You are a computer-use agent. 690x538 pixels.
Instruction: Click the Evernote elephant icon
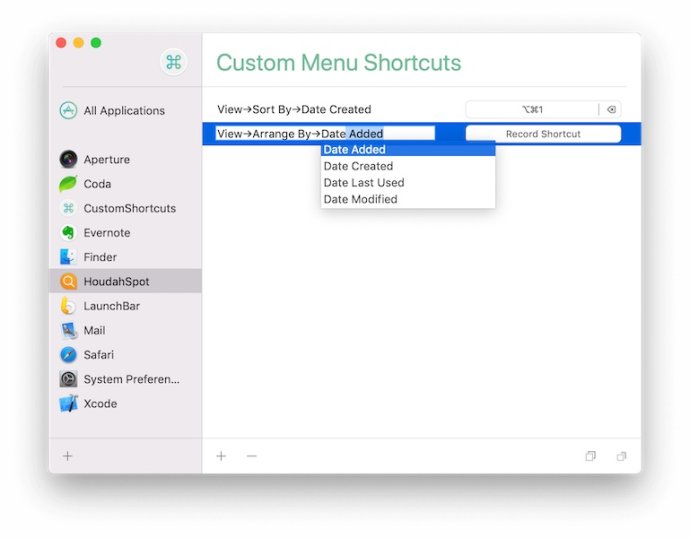[x=68, y=232]
